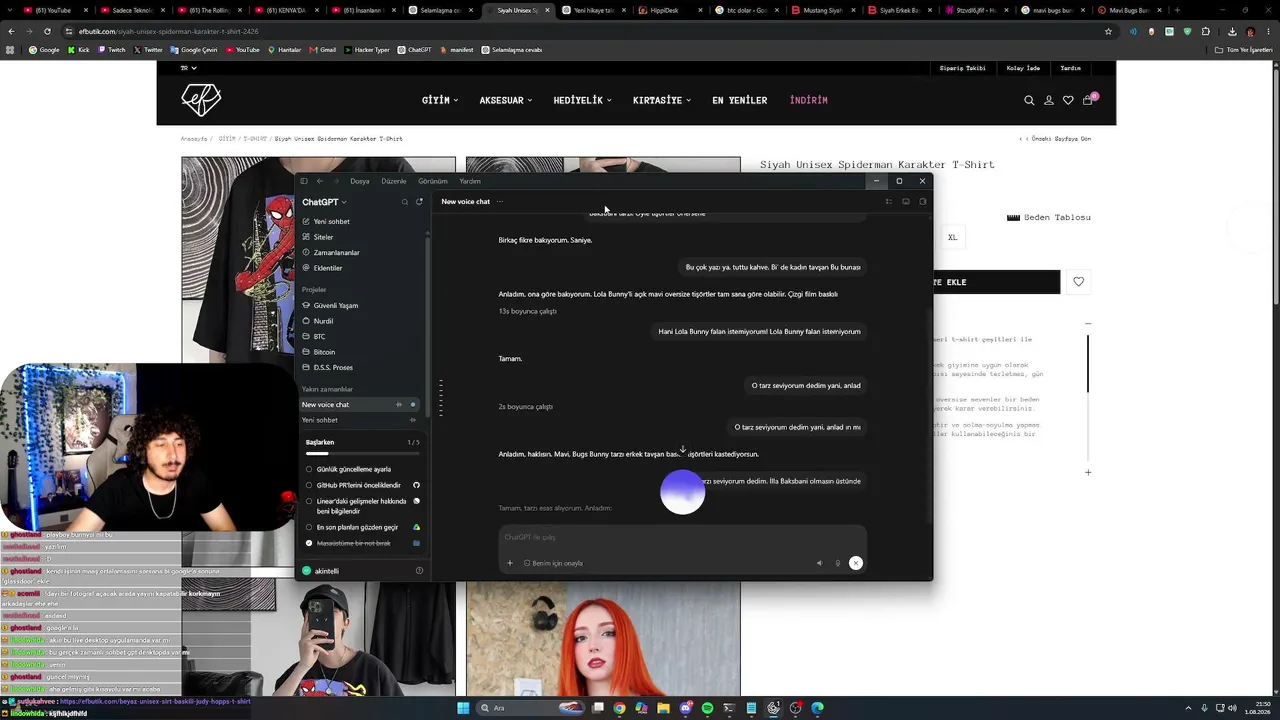Screen dimensions: 1280x720
Task: Open Sipariş Takibi link
Action: [962, 68]
